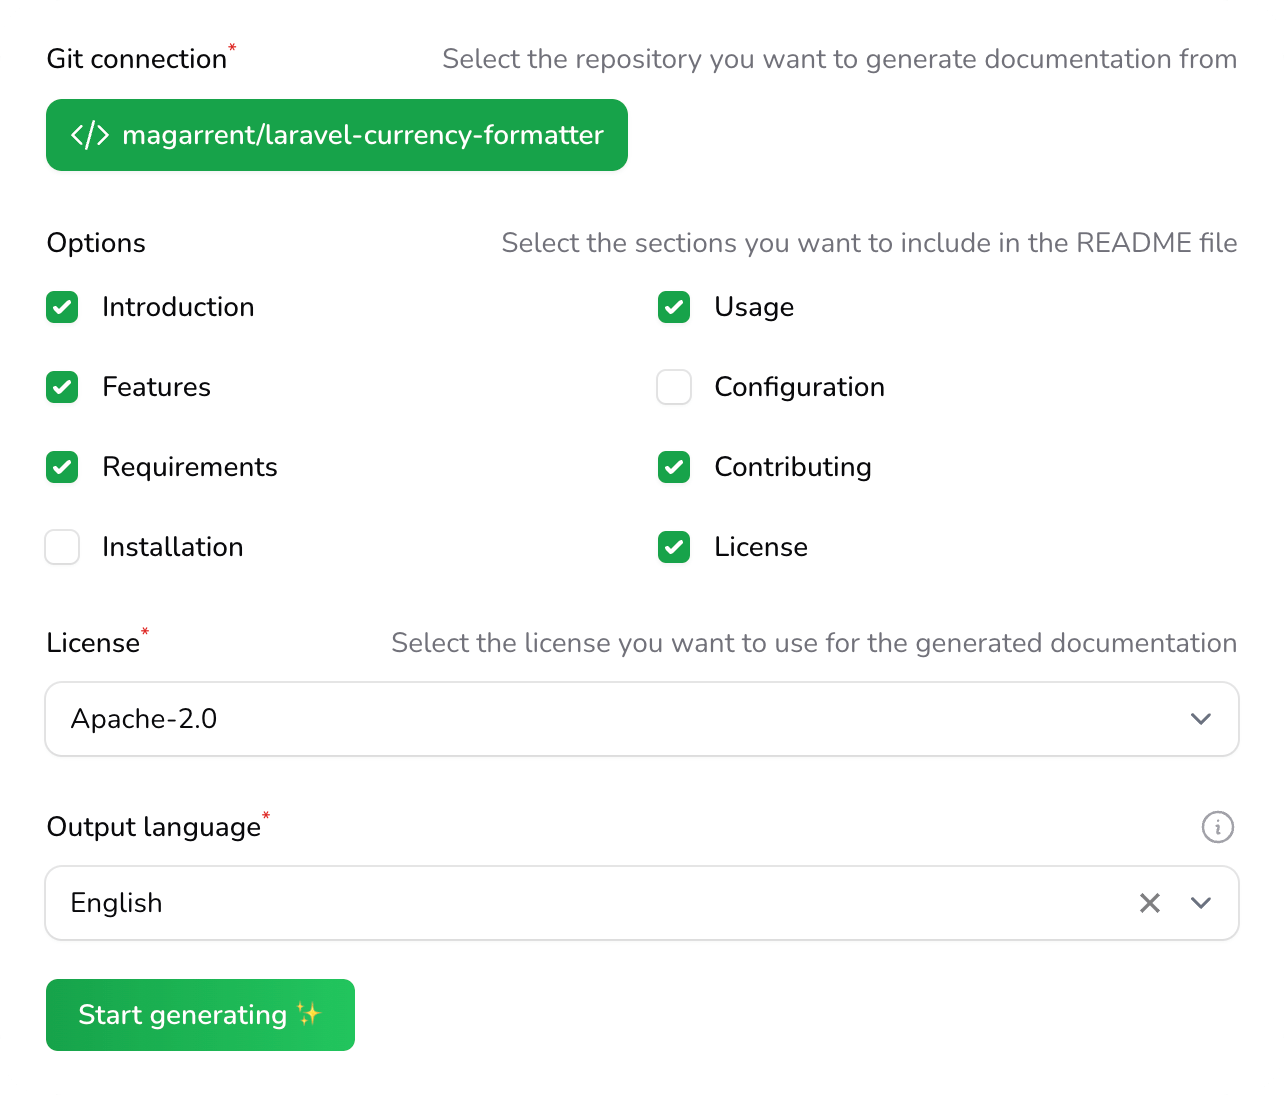Screen dimensions: 1284x1095
Task: Open the Output language chevron arrow
Action: [x=1200, y=903]
